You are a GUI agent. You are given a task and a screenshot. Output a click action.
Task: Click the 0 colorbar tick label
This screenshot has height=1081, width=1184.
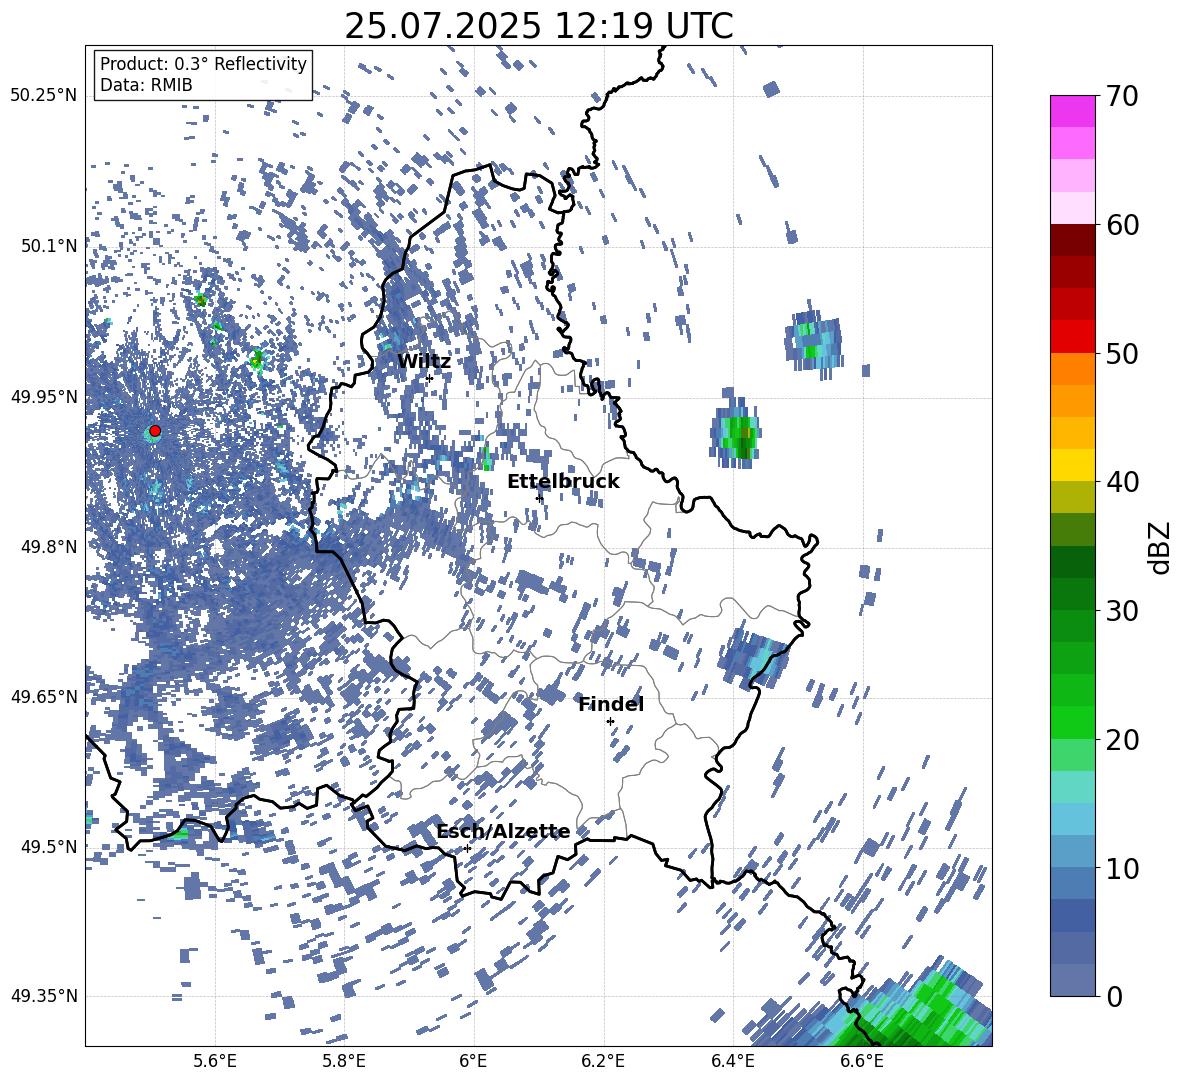(x=1115, y=996)
